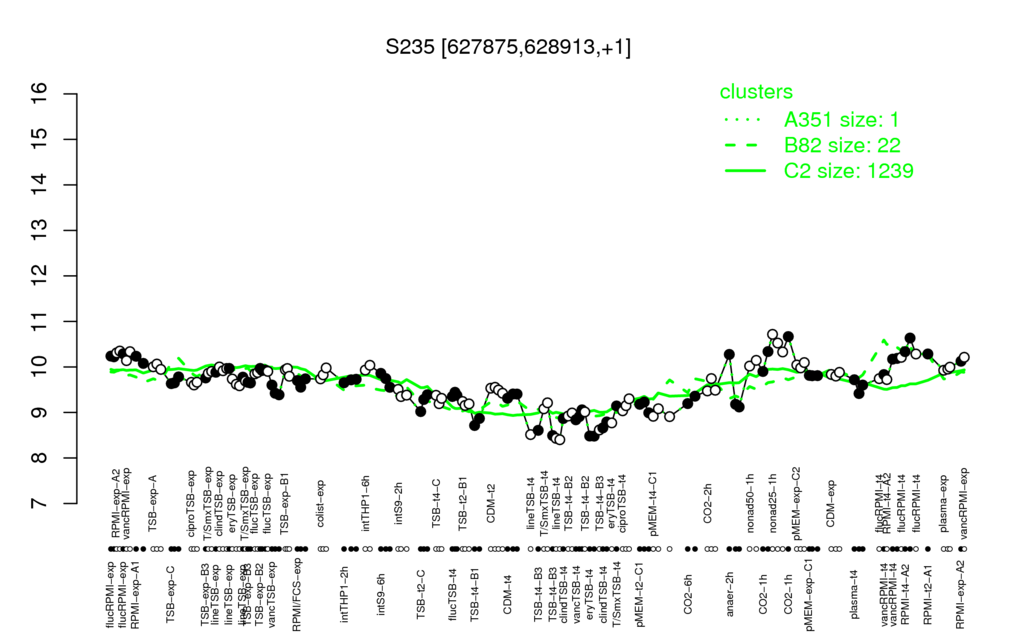Screen dimensions: 1024x640
Task: Click x-axis label "ciproTSB-exp"
Action: click(x=192, y=502)
